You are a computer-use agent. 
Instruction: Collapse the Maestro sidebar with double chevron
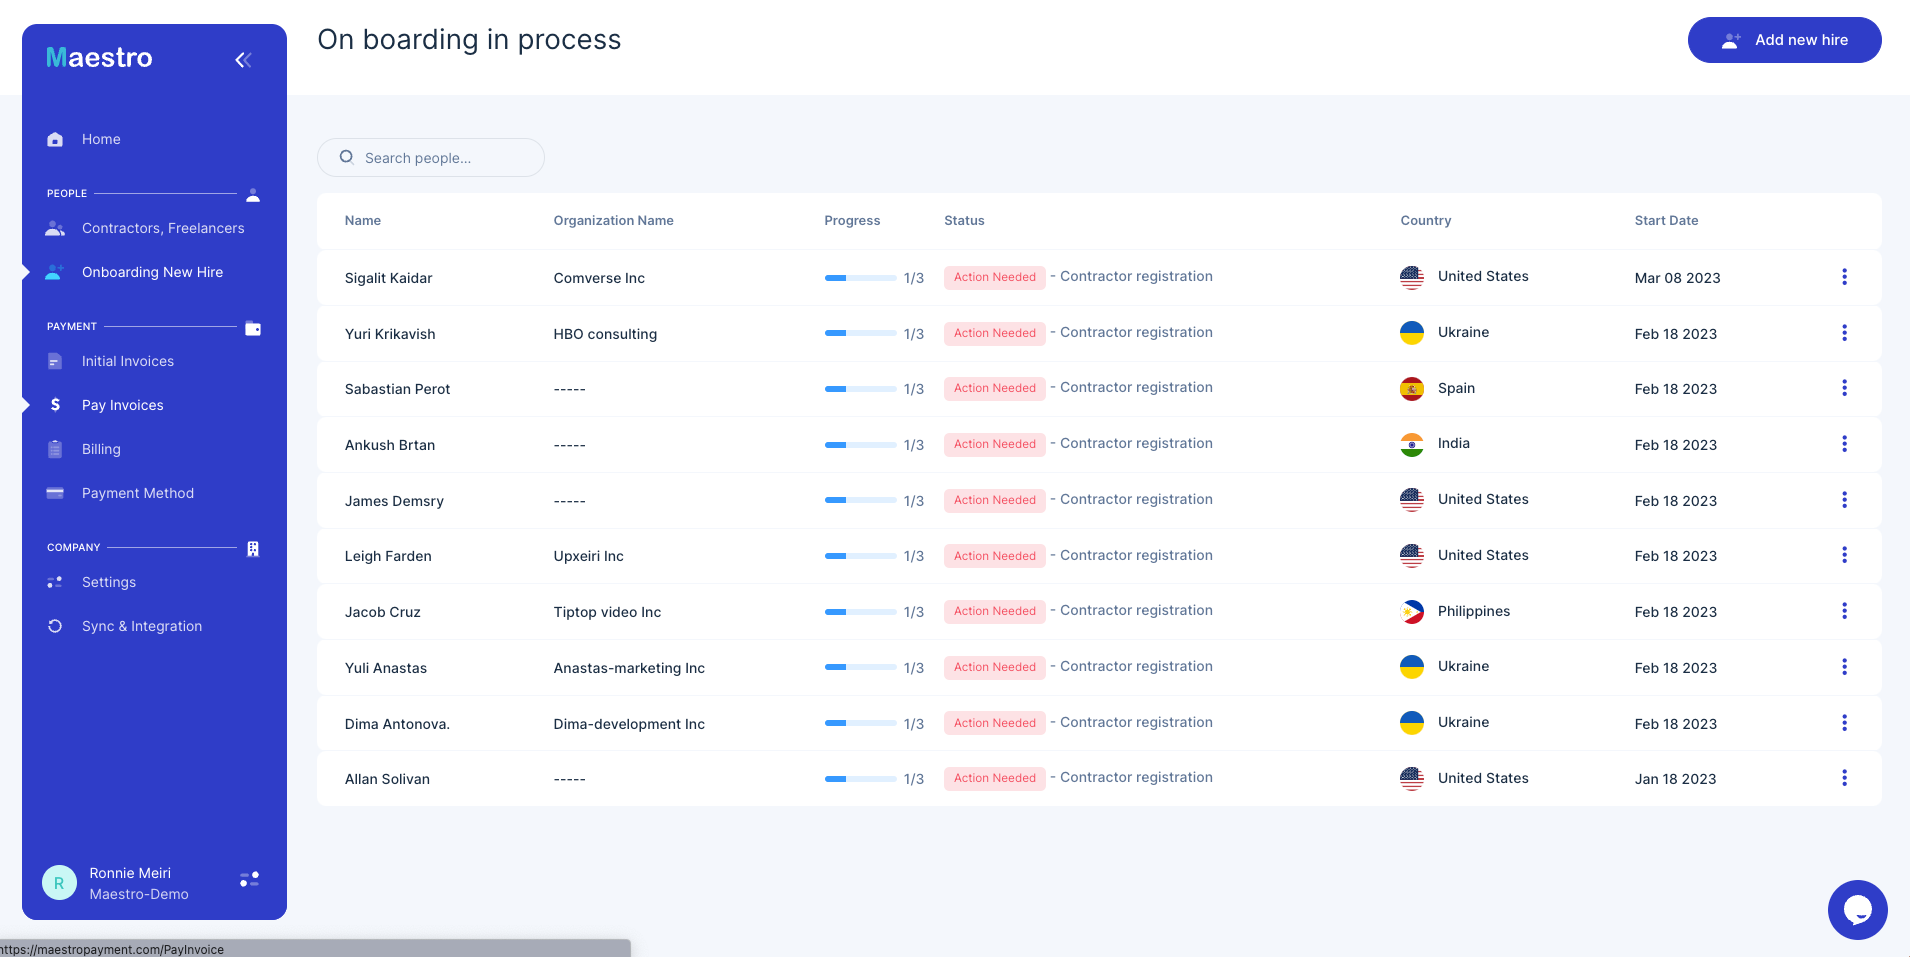pyautogui.click(x=243, y=60)
